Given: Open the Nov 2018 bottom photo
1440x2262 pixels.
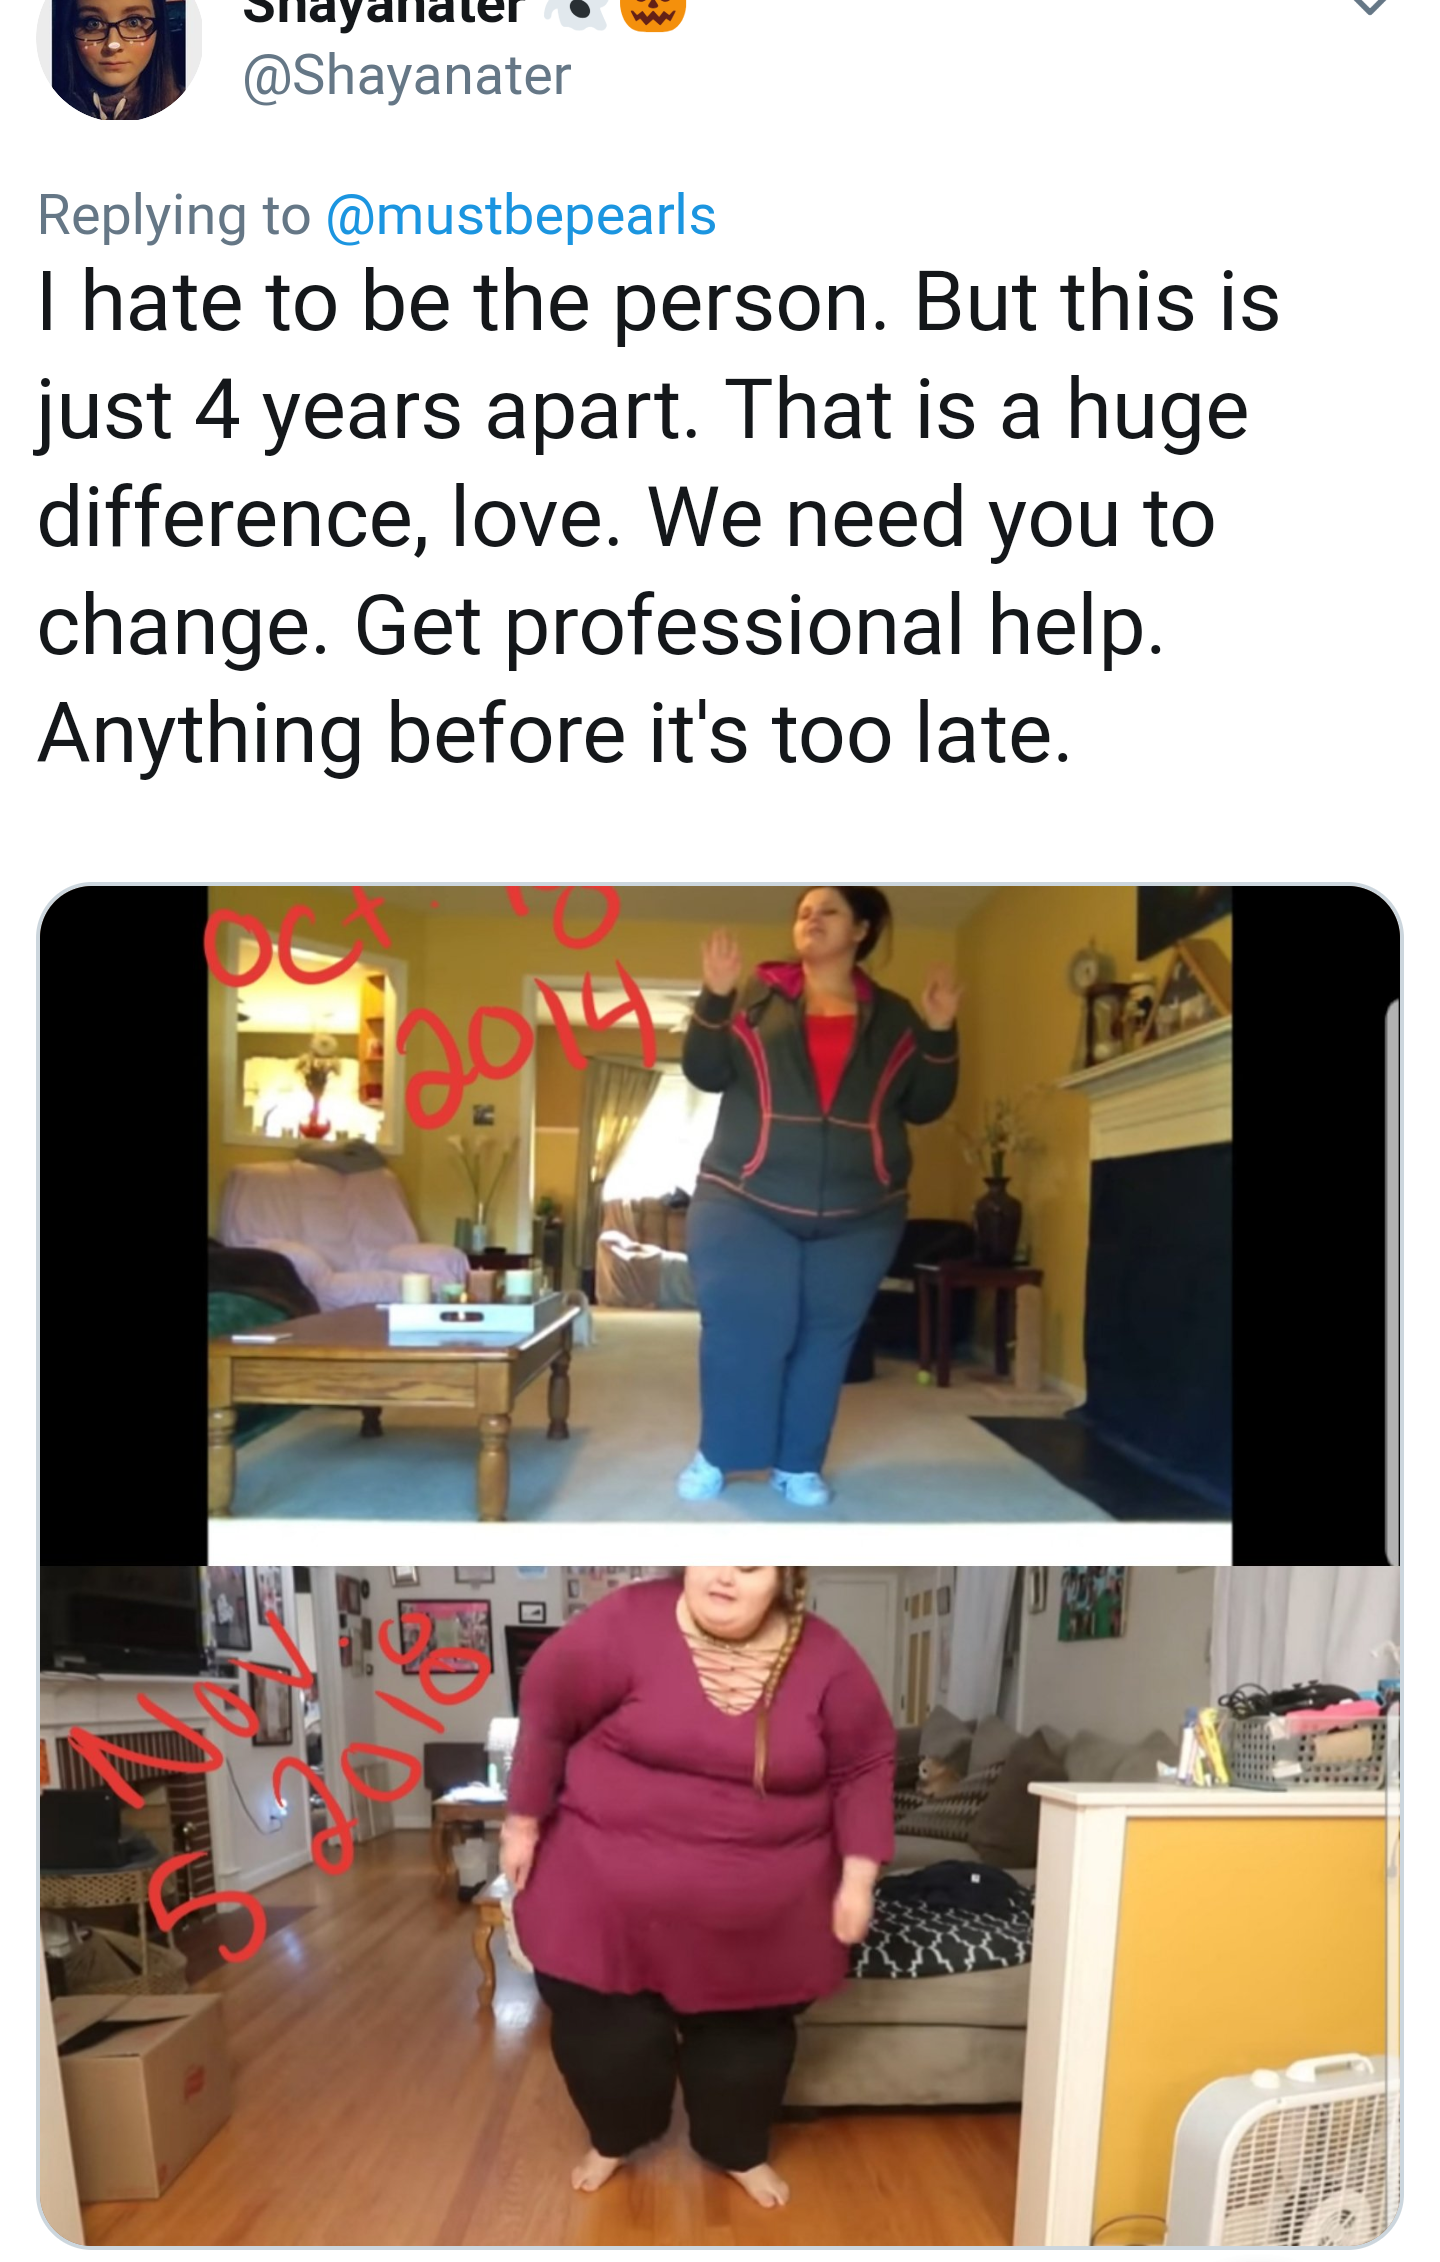Looking at the screenshot, I should [719, 1907].
